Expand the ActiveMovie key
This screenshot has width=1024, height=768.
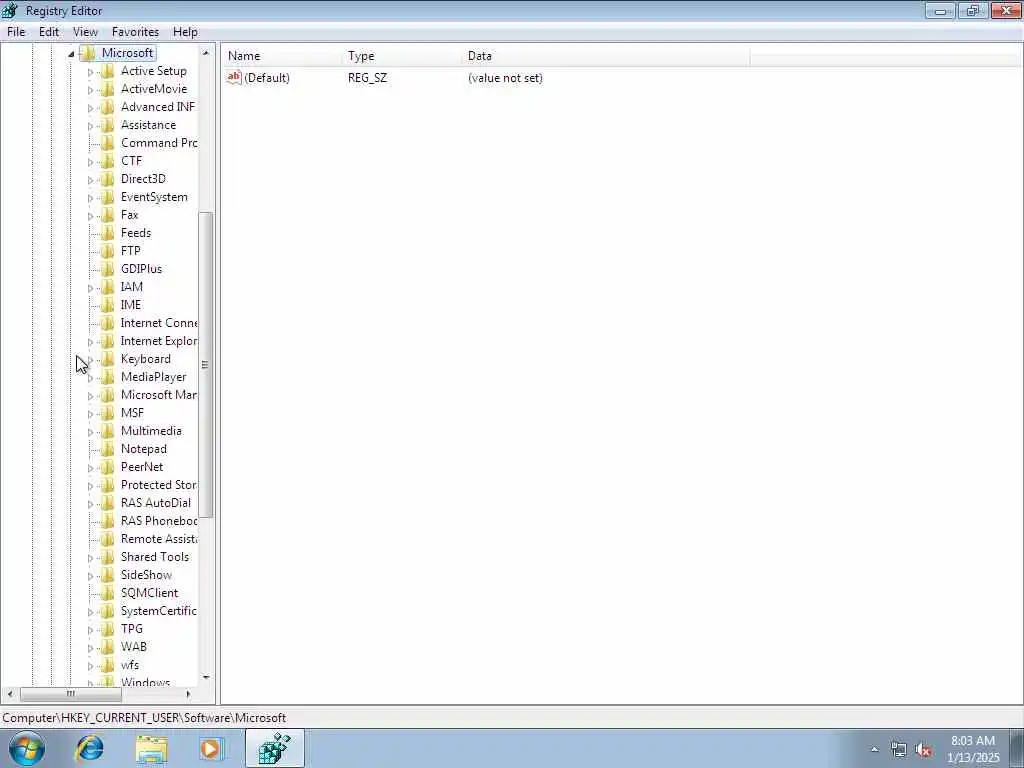(x=90, y=89)
